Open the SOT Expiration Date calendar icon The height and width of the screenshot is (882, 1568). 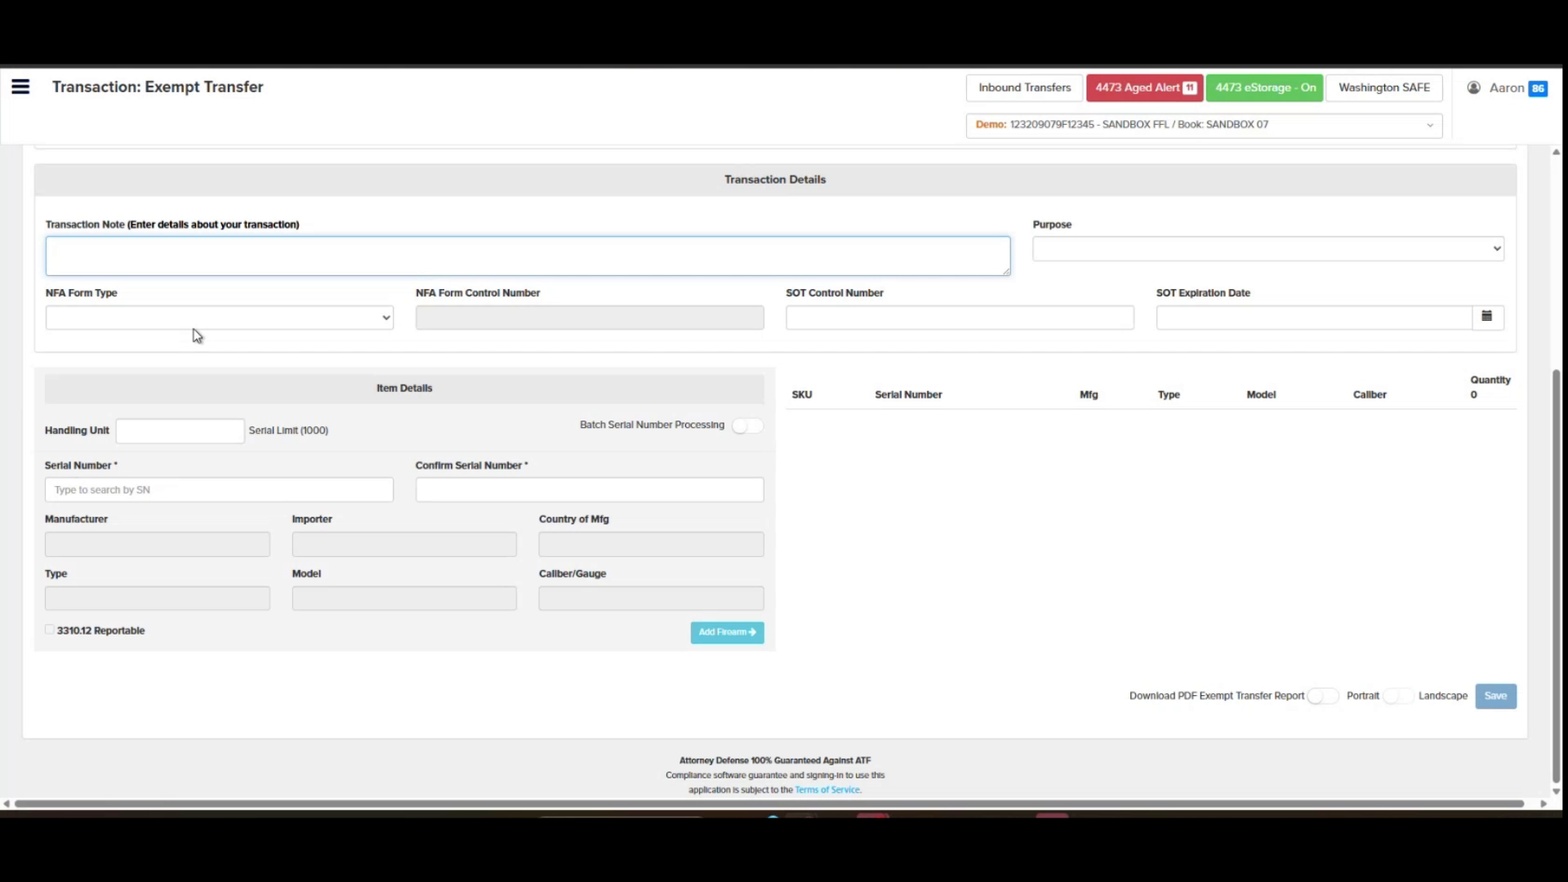pyautogui.click(x=1487, y=317)
